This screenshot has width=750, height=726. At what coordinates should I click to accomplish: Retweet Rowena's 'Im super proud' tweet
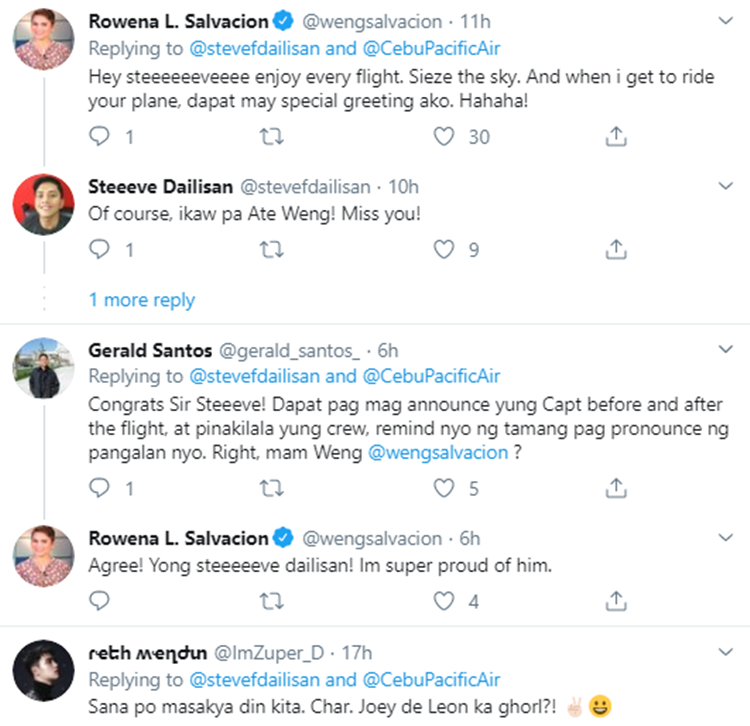tap(270, 601)
